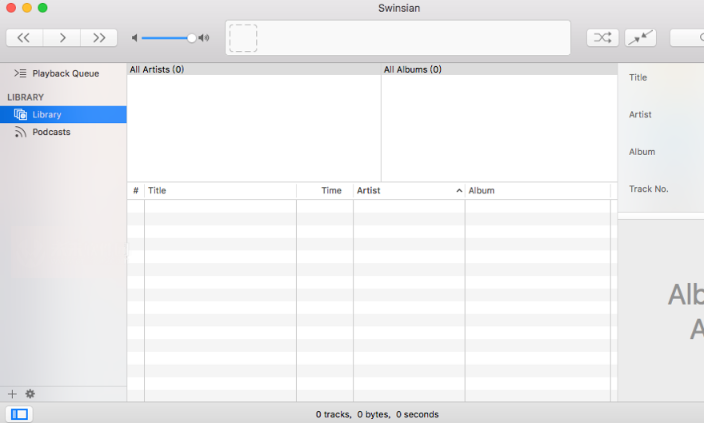Viewport: 704px width, 423px height.
Task: Toggle shuffle mode
Action: coord(603,38)
